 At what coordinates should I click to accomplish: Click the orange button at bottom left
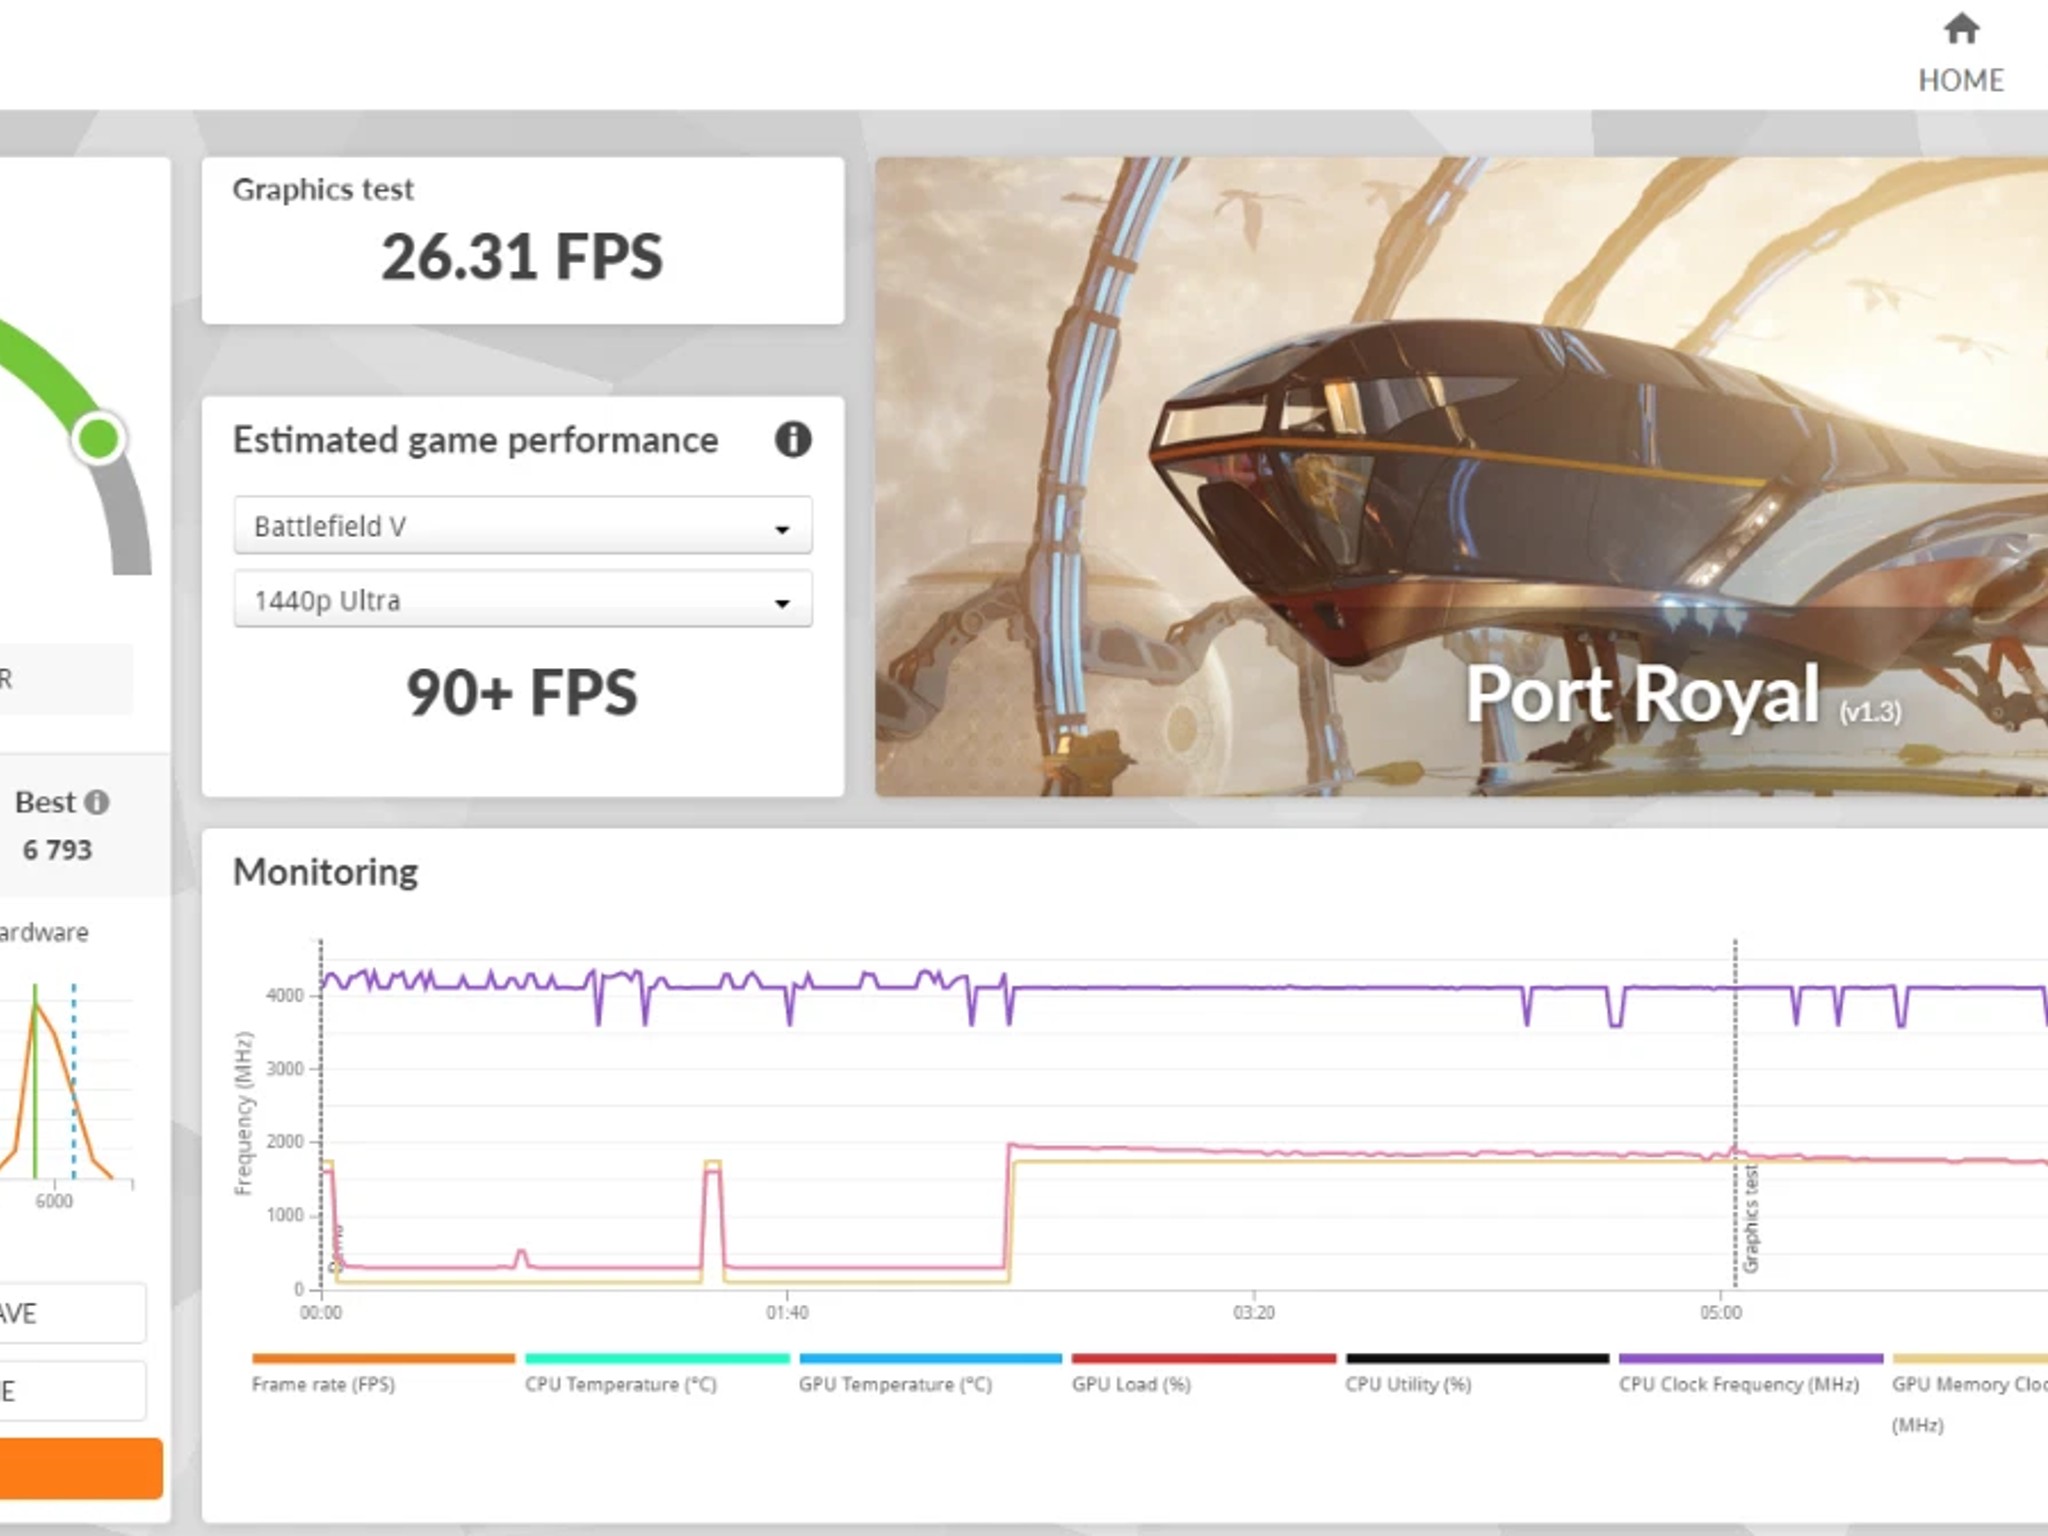(x=81, y=1468)
